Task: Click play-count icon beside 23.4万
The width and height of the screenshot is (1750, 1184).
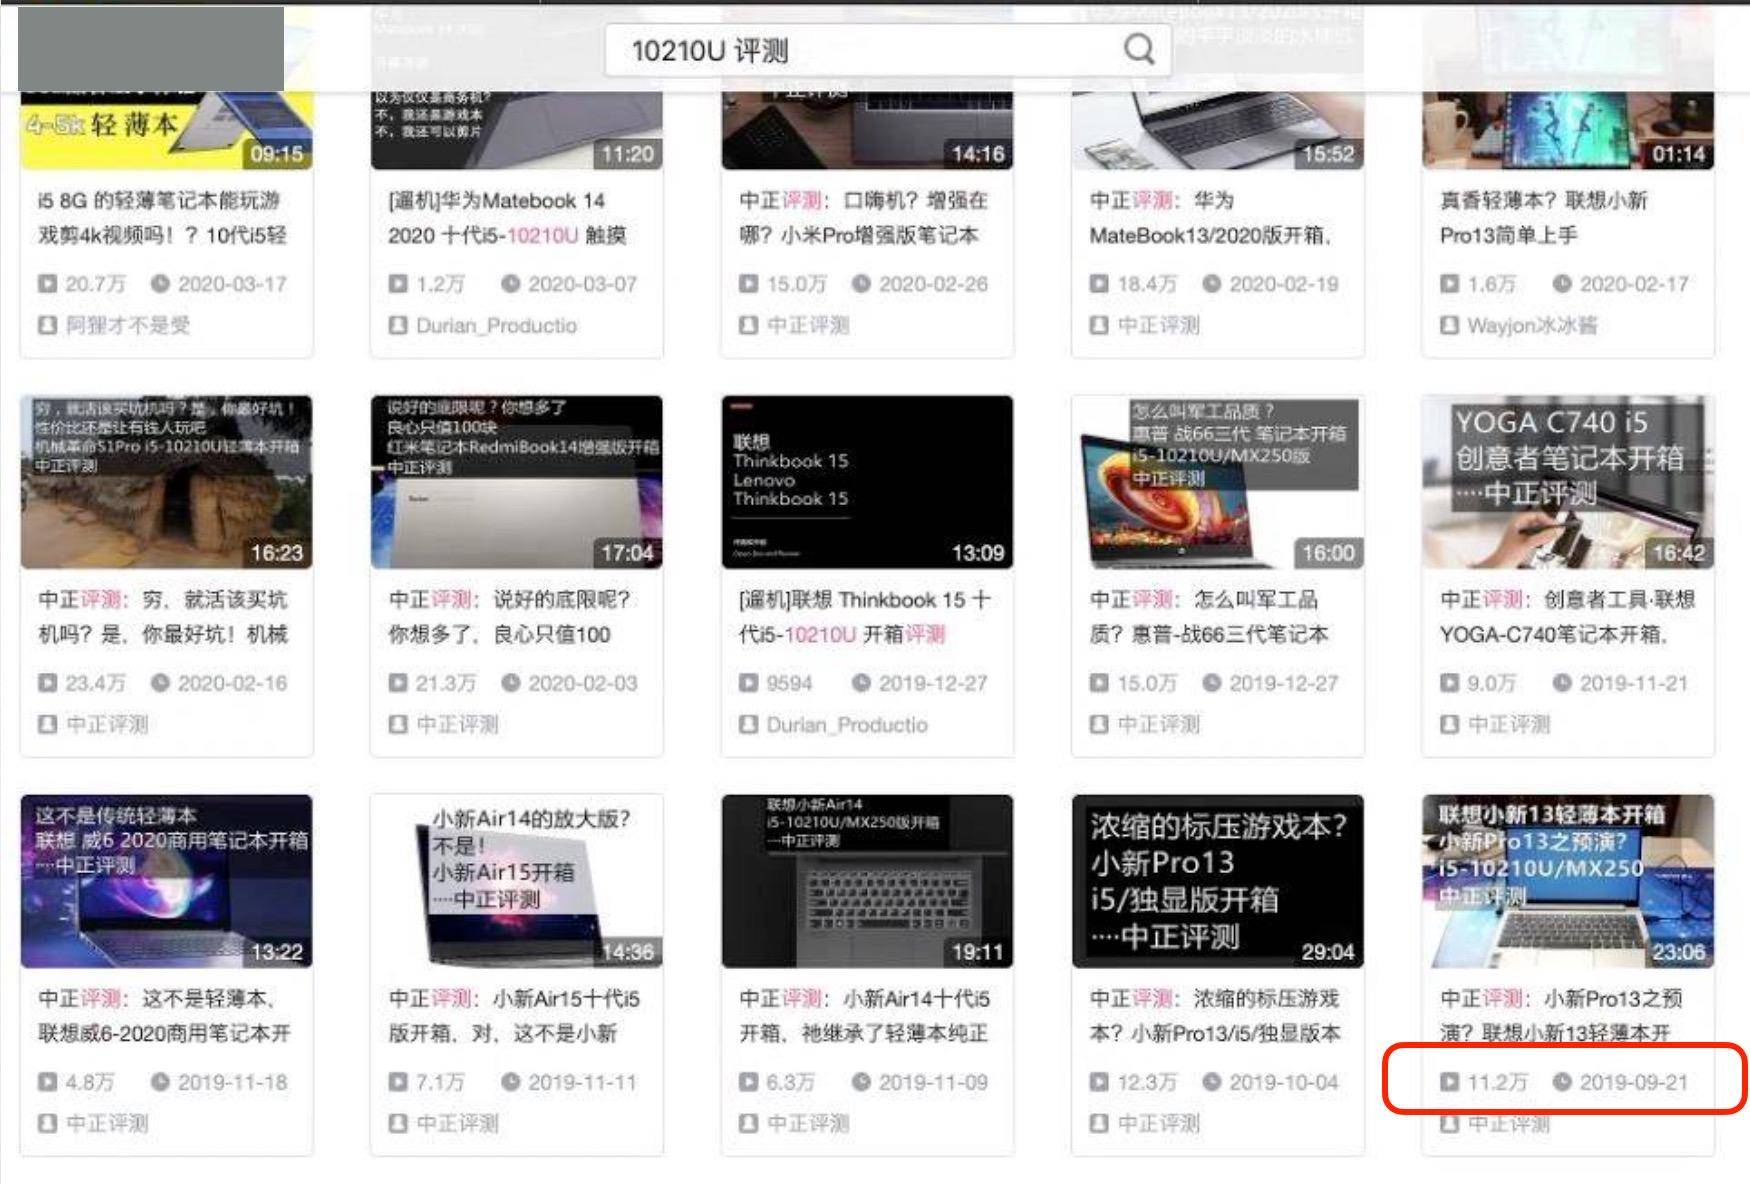Action: 47,683
